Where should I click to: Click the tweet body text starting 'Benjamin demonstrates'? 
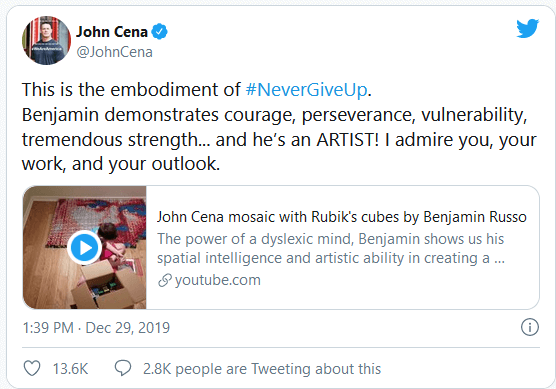pos(279,139)
